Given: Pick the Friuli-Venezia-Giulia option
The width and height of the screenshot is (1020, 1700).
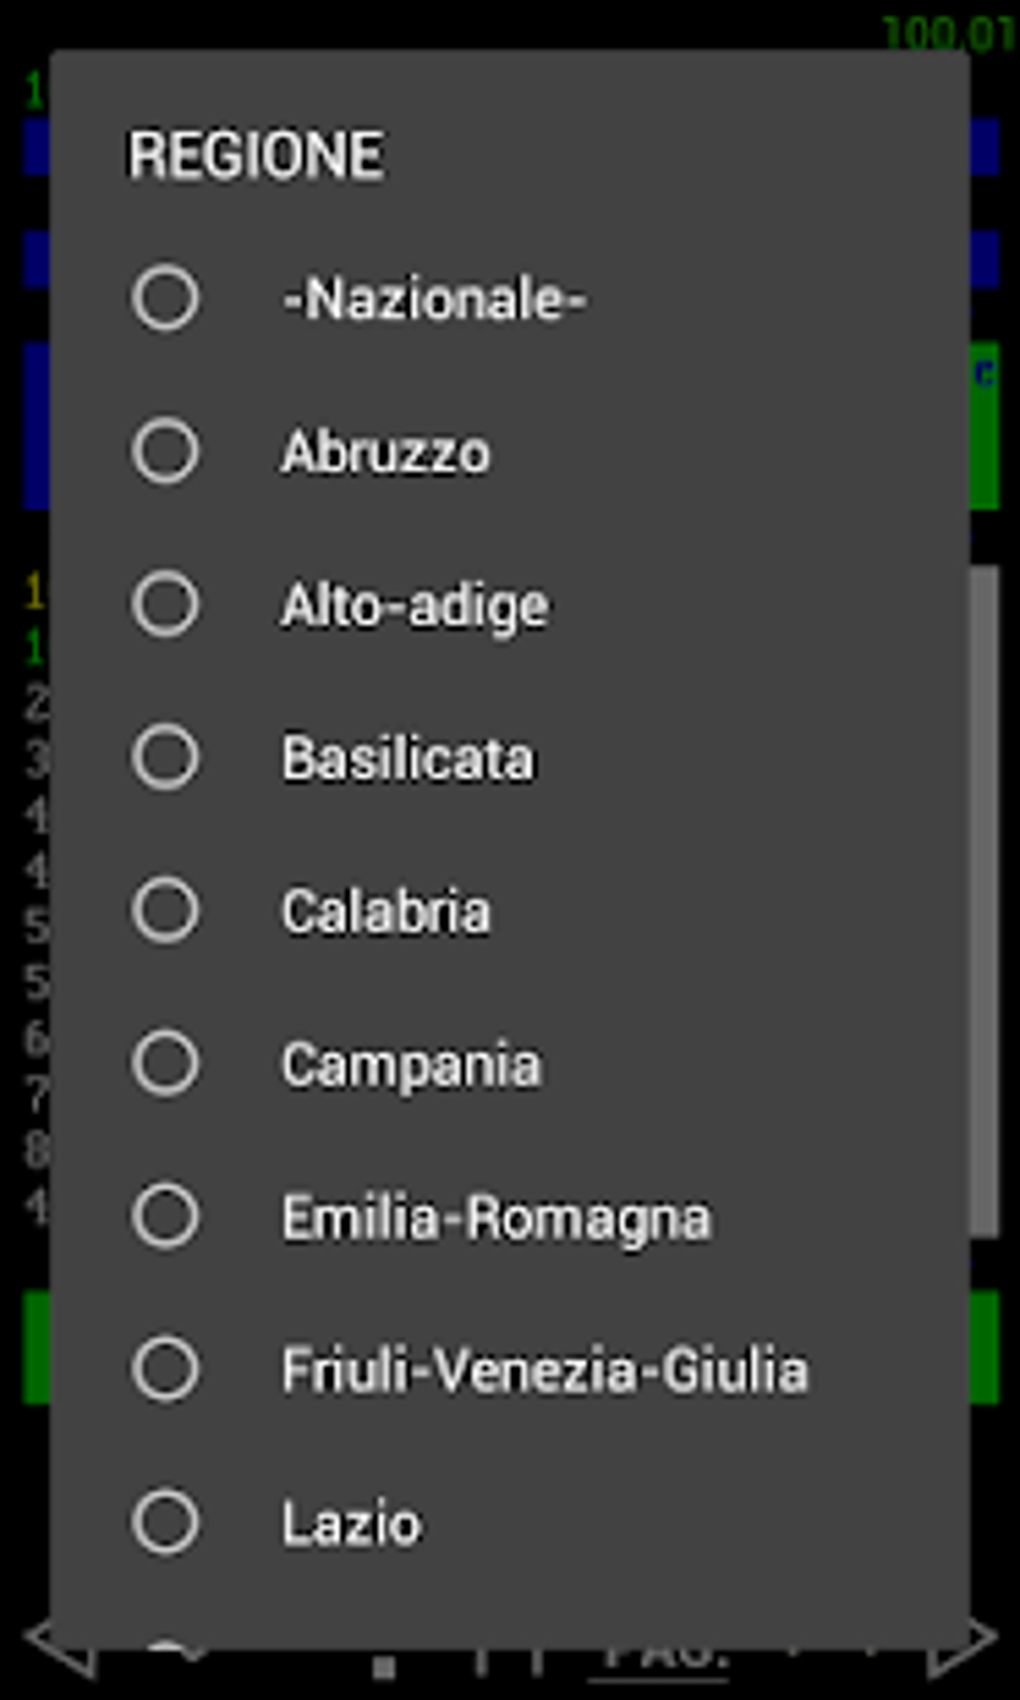Looking at the screenshot, I should (165, 1369).
